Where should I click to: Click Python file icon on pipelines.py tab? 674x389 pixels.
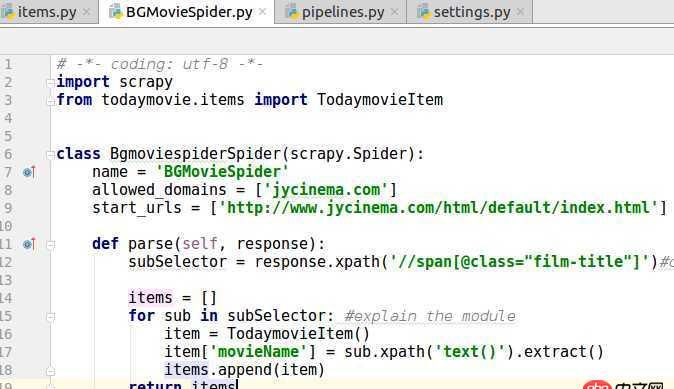(x=292, y=12)
